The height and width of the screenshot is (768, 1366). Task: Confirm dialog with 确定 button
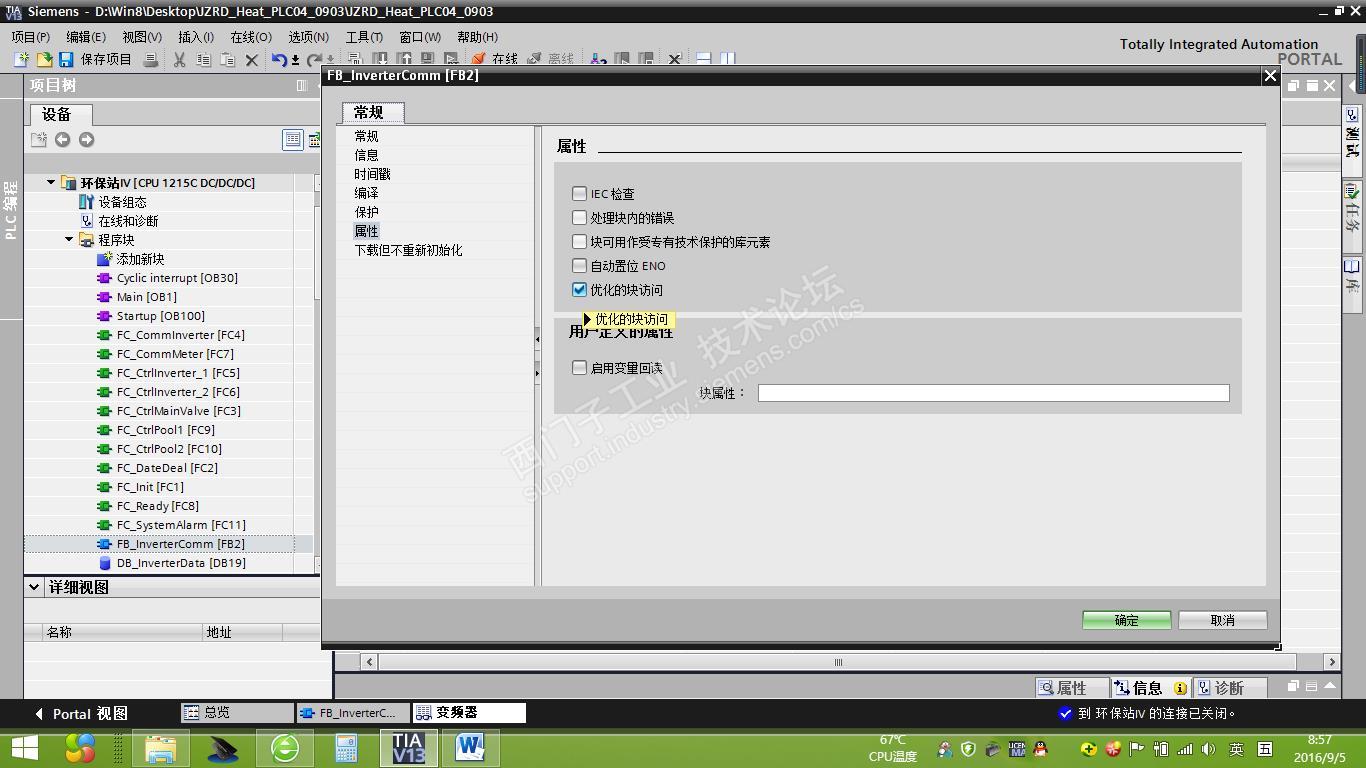click(x=1126, y=620)
